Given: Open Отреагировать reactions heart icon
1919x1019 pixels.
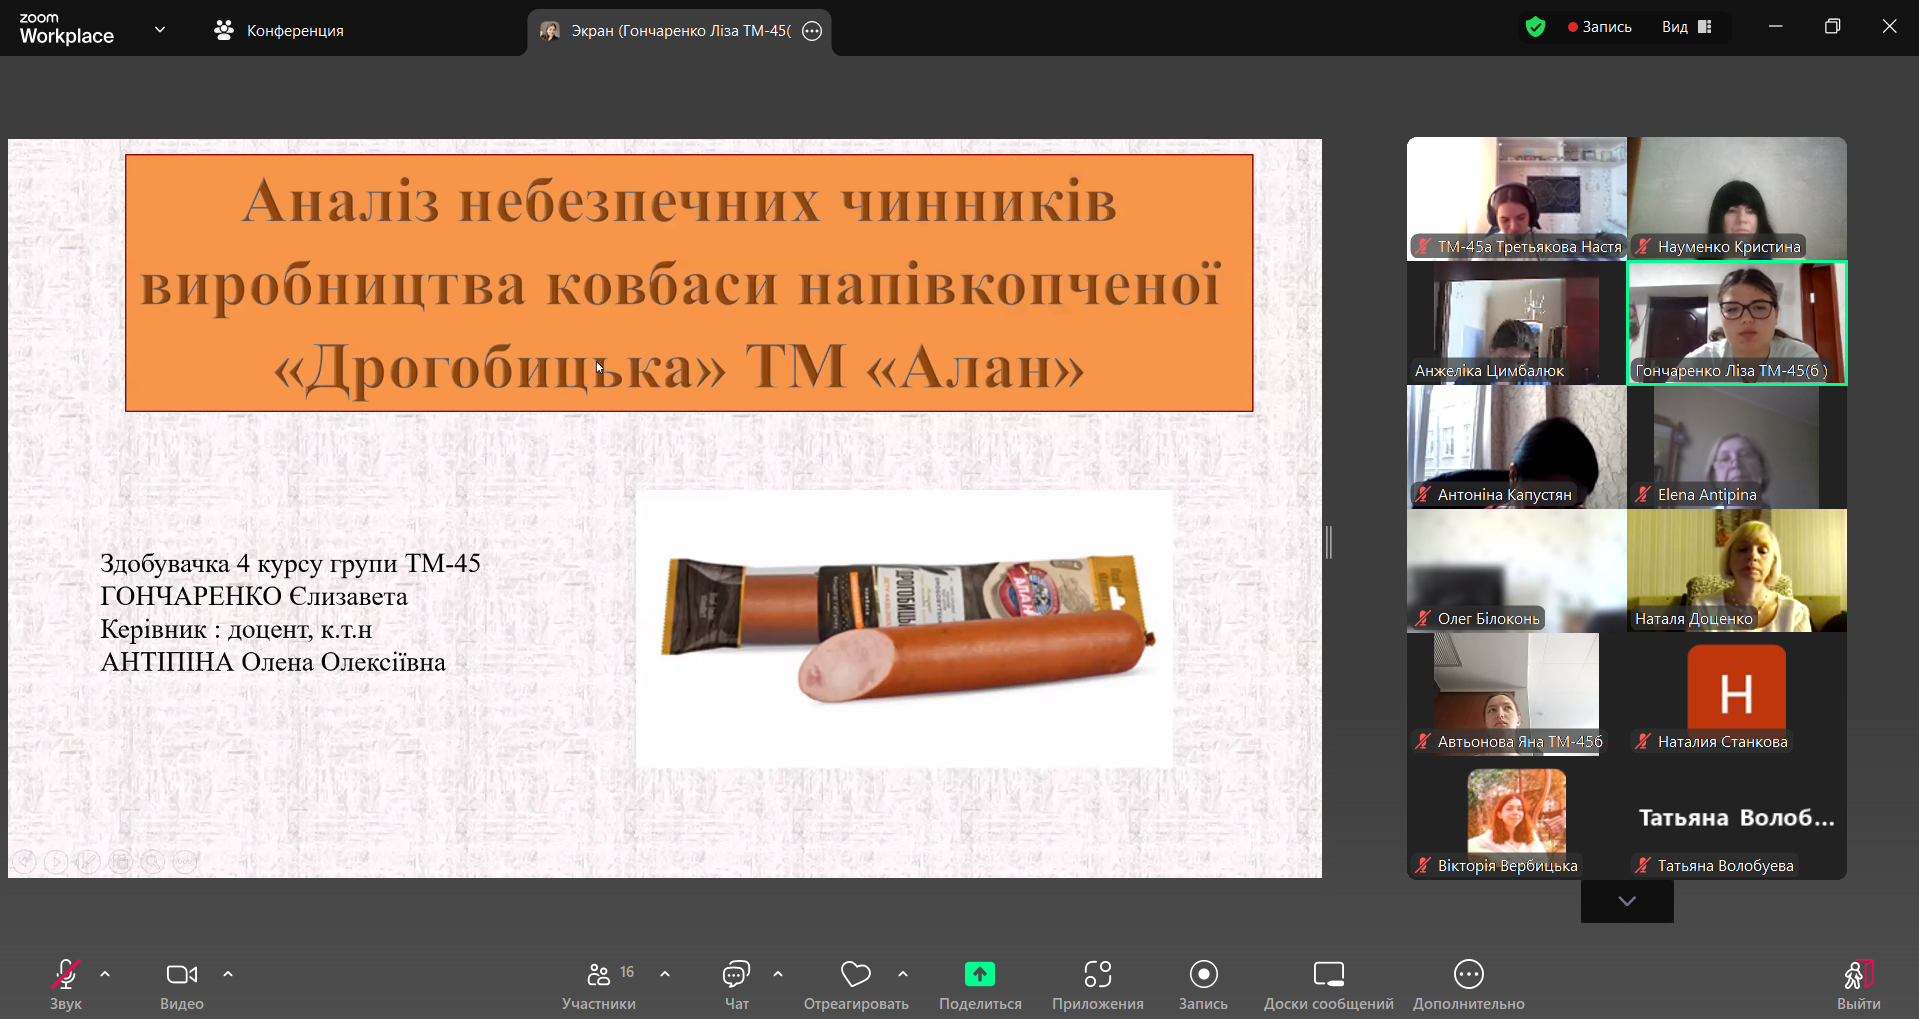Looking at the screenshot, I should point(856,974).
